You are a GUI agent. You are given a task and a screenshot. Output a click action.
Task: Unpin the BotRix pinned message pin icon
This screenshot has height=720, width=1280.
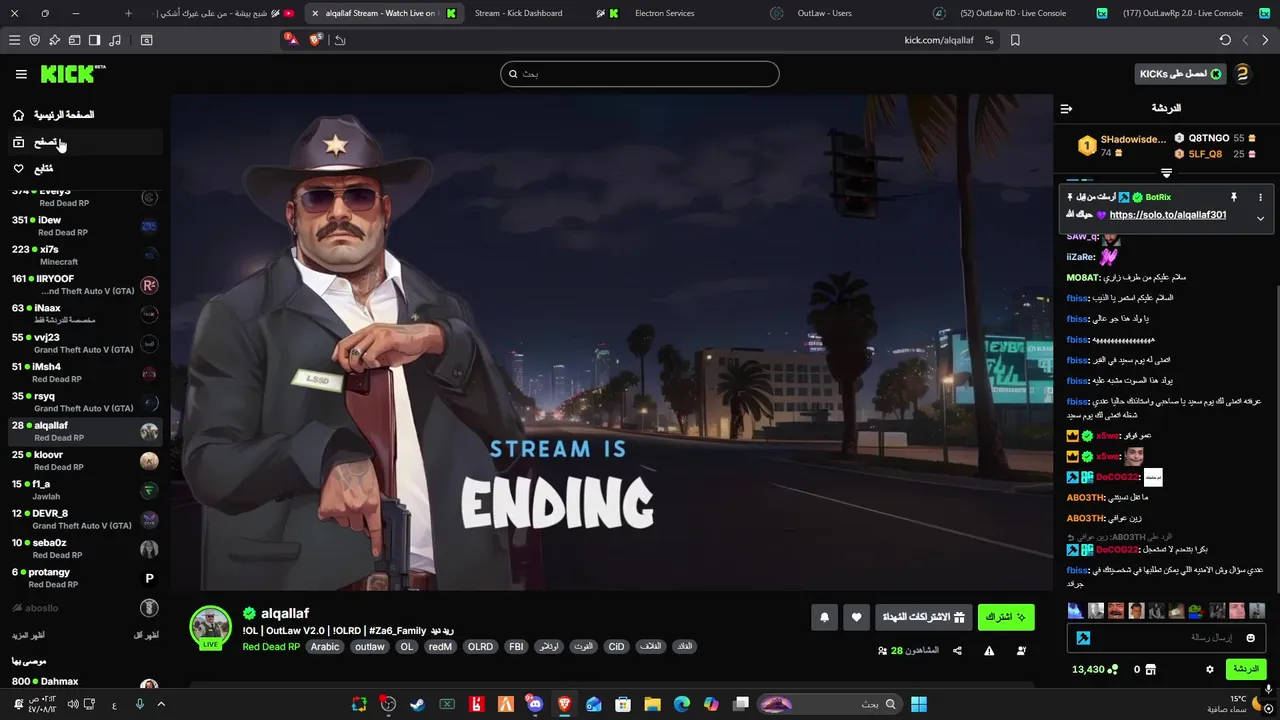pyautogui.click(x=1234, y=197)
